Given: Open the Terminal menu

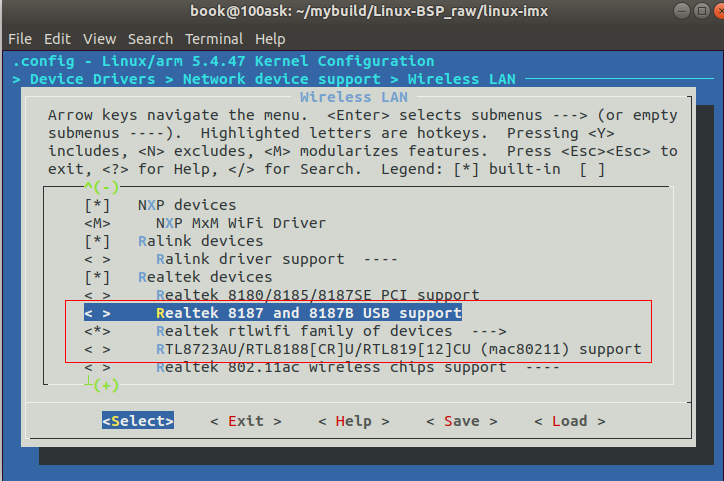Looking at the screenshot, I should (x=214, y=39).
